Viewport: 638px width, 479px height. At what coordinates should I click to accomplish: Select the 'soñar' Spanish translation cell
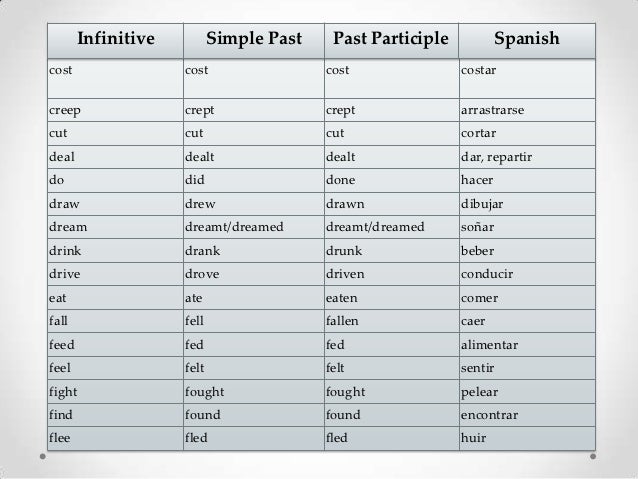click(x=527, y=227)
